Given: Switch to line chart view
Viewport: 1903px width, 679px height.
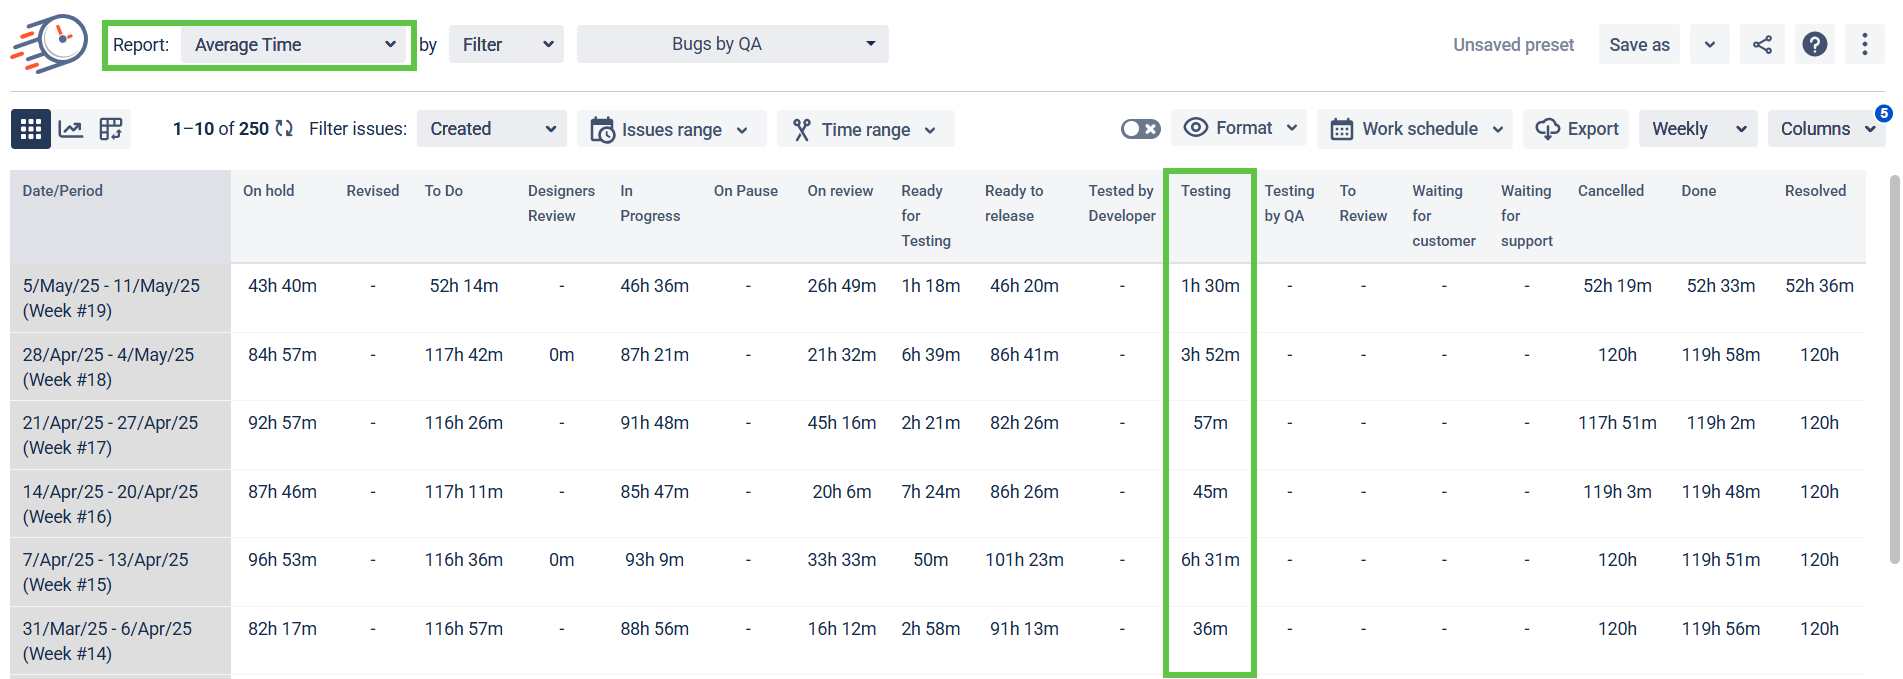Looking at the screenshot, I should coord(71,129).
